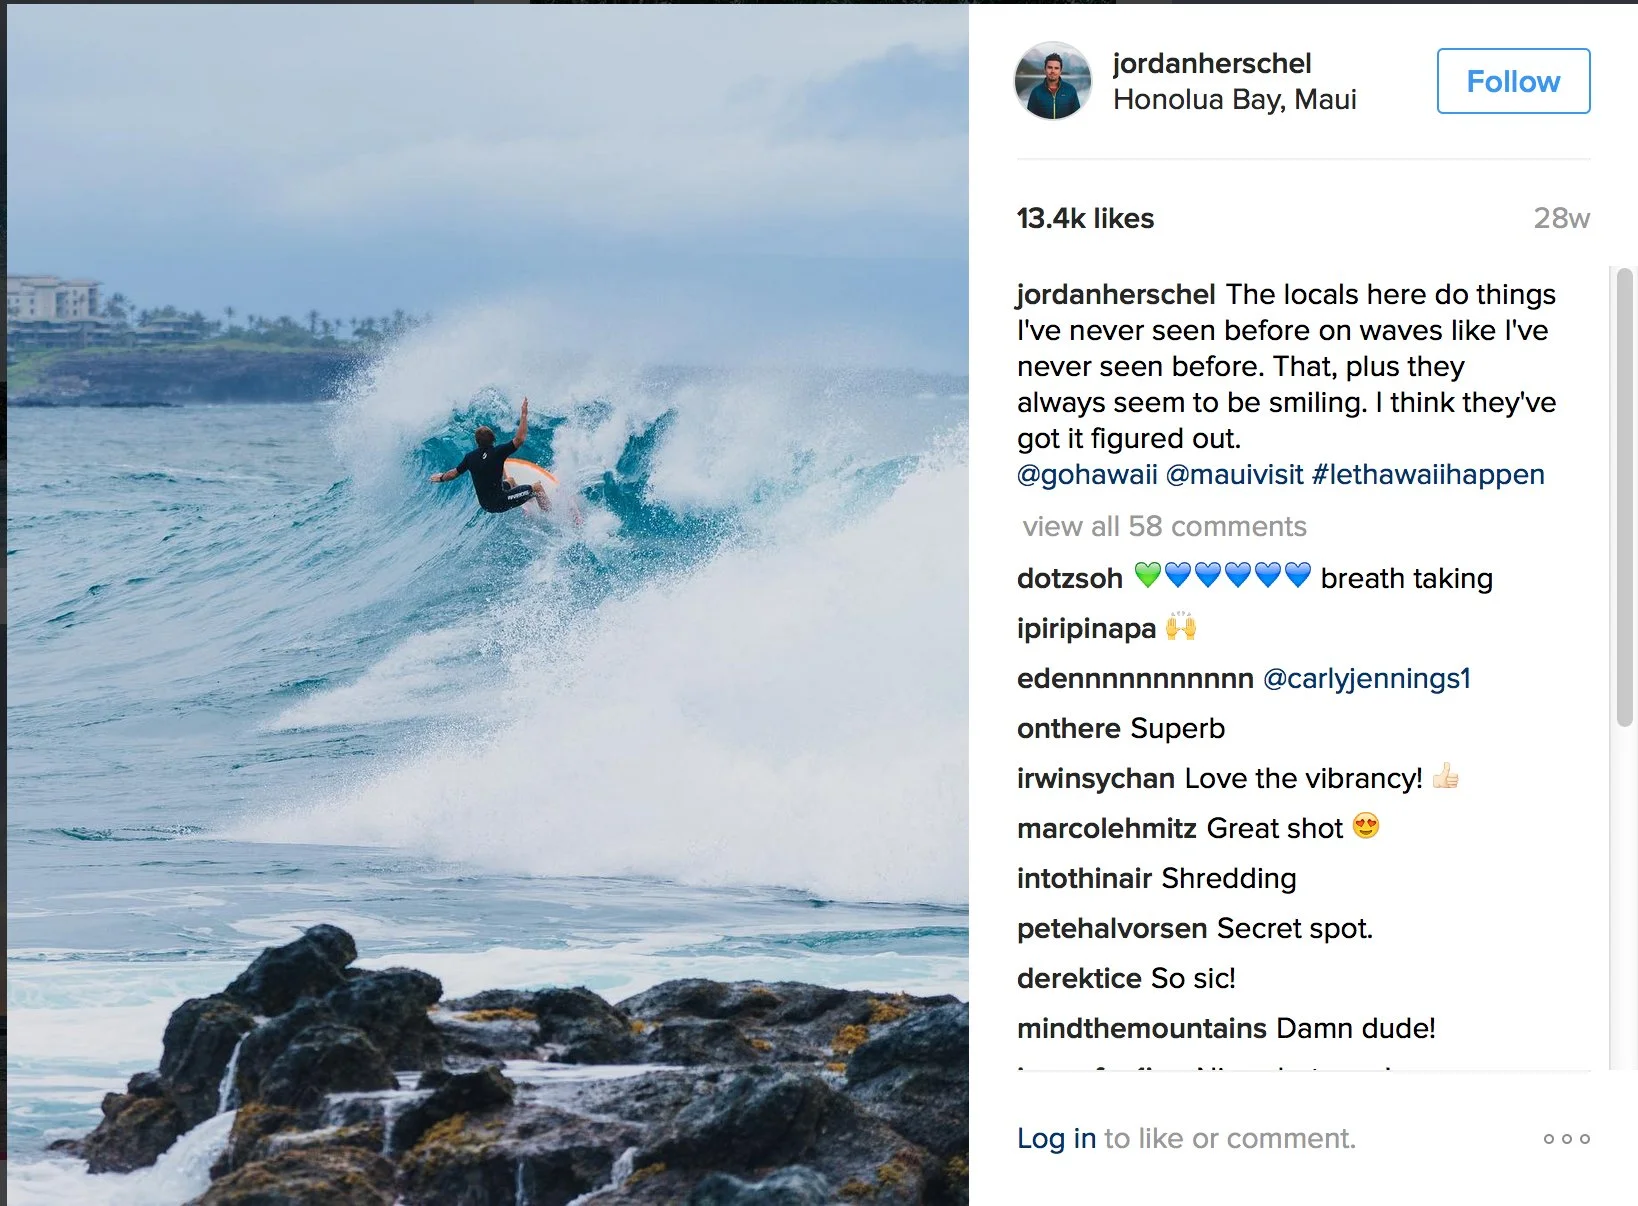Open the three-dot more options menu

[x=1566, y=1139]
